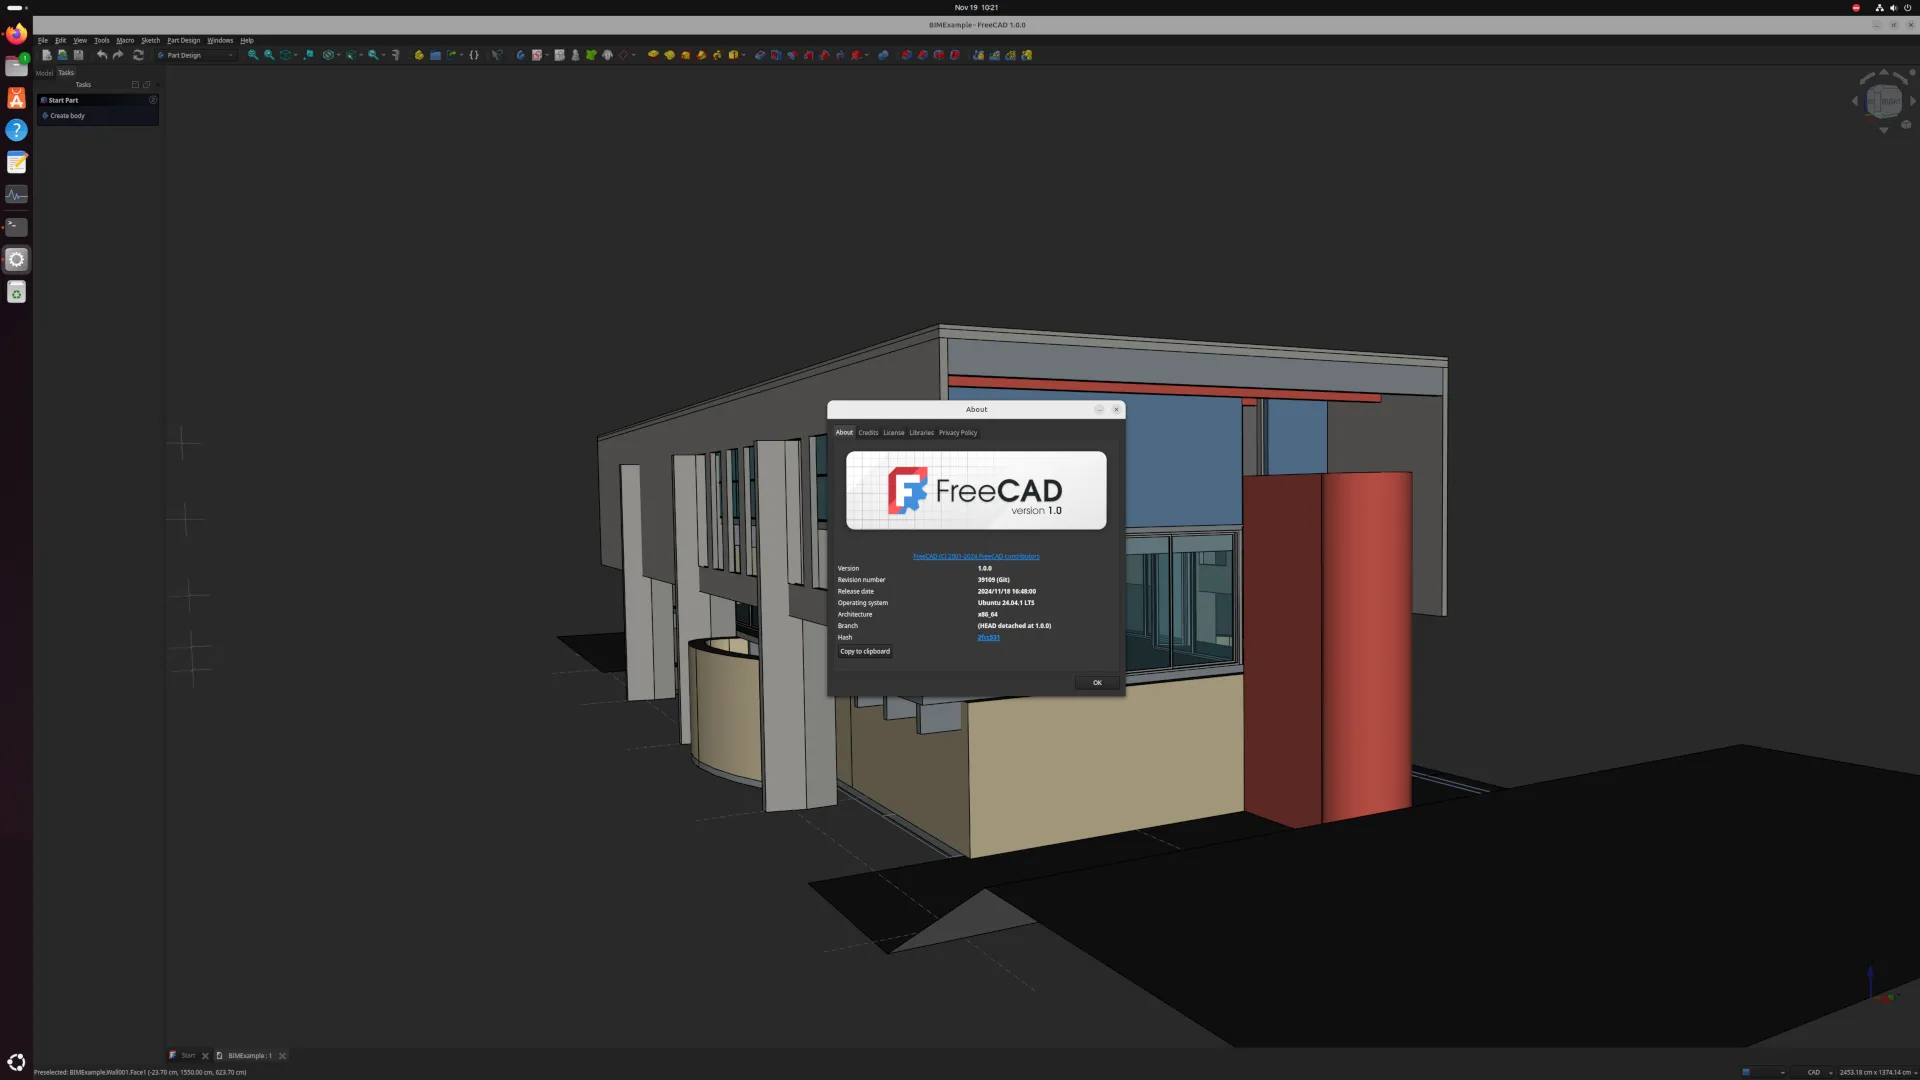This screenshot has height=1080, width=1920.
Task: Collapse the Start Part task section
Action: 153,100
